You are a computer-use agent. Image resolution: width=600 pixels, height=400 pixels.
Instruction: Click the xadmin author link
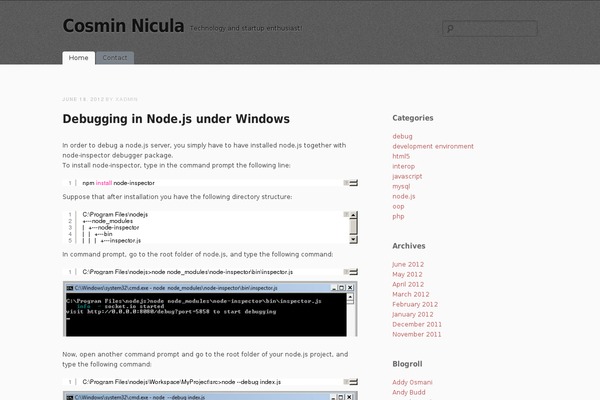[x=126, y=99]
